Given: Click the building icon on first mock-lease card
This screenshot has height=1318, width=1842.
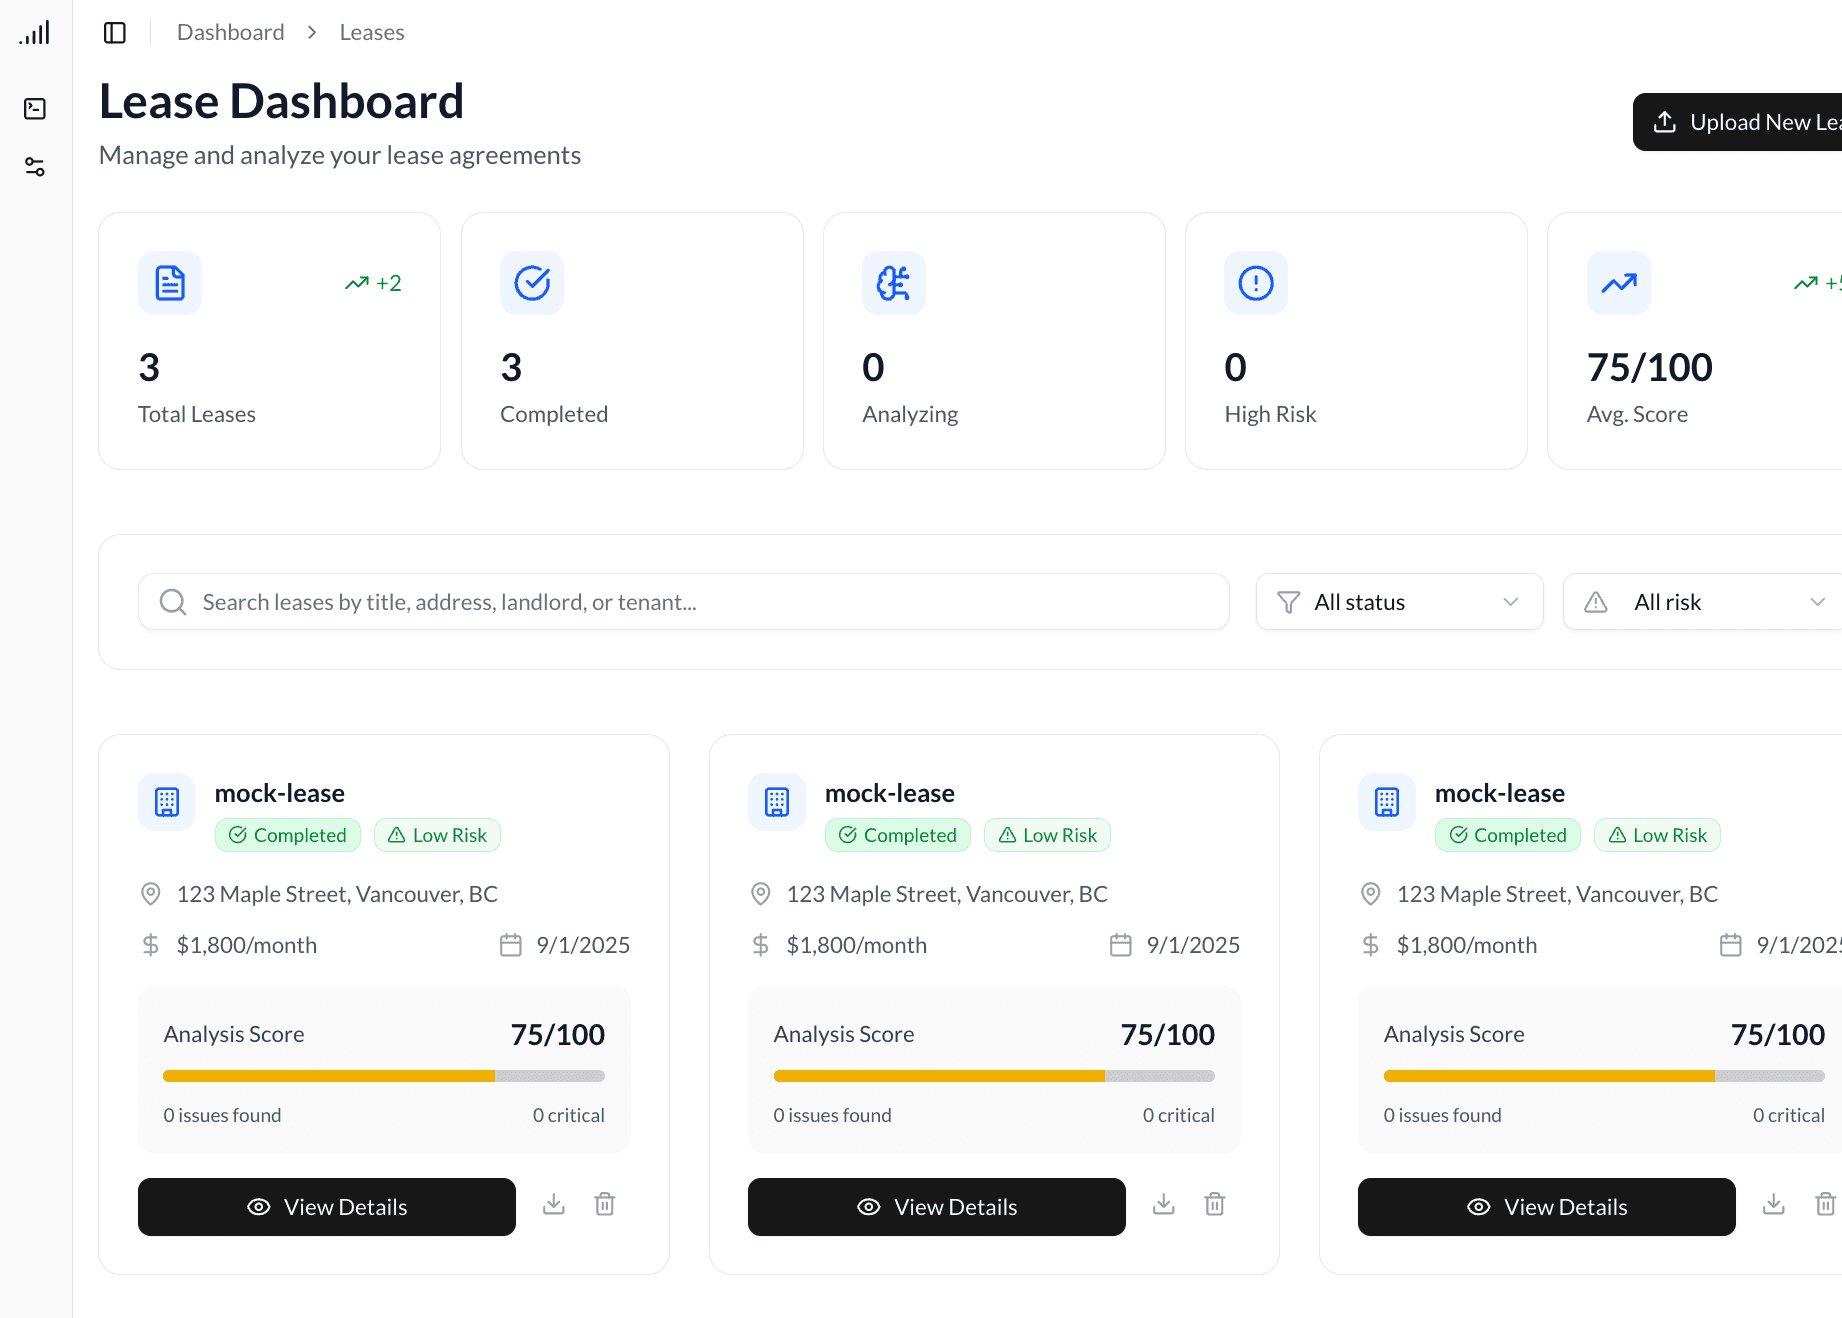Looking at the screenshot, I should click(x=166, y=801).
